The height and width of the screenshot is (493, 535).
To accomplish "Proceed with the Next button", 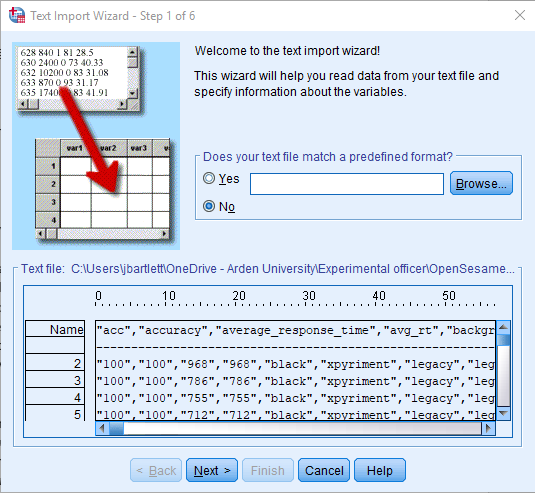I will 212,470.
